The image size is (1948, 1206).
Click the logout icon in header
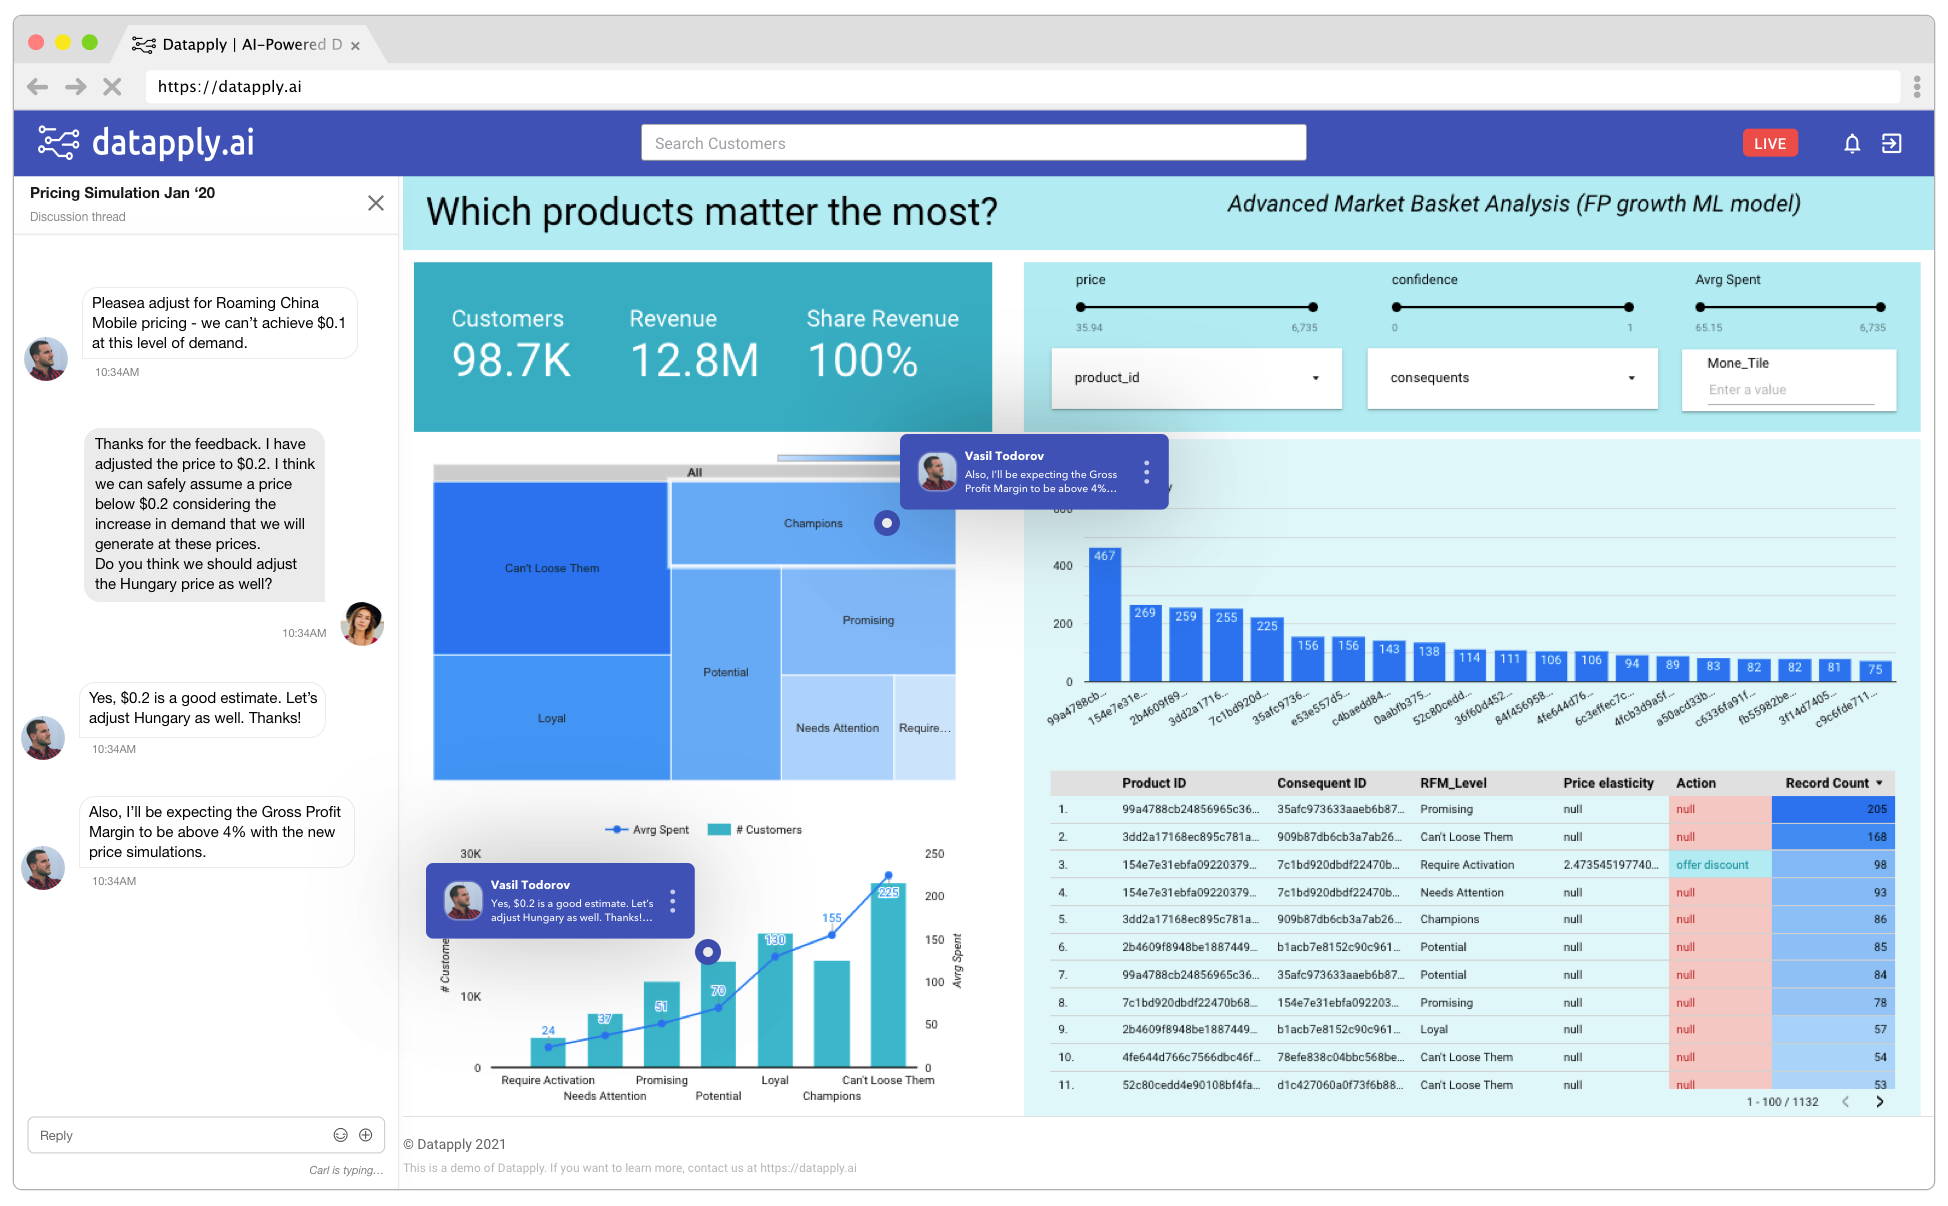(1891, 144)
